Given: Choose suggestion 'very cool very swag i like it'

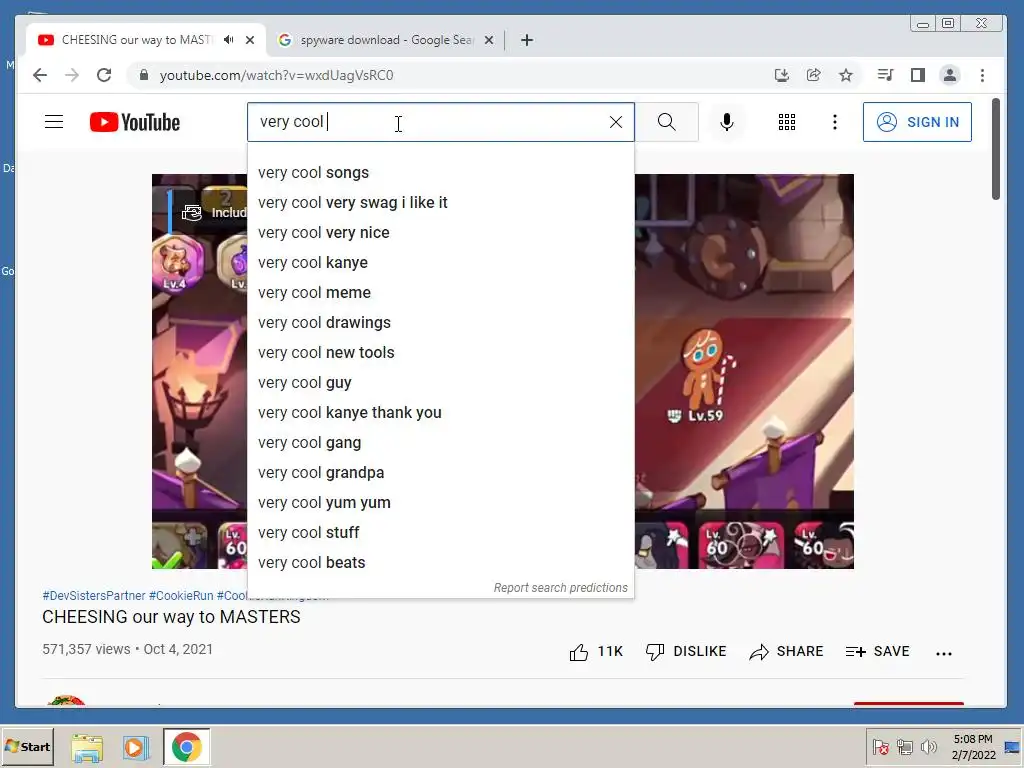Looking at the screenshot, I should [x=441, y=202].
